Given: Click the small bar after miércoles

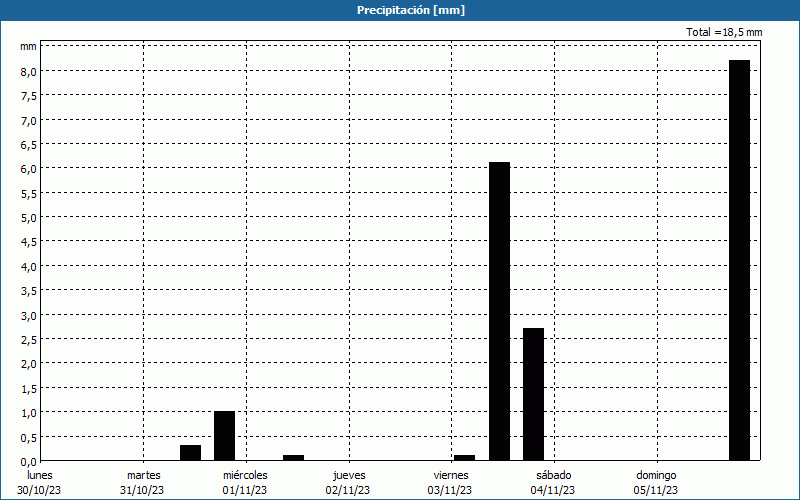Looking at the screenshot, I should point(293,458).
